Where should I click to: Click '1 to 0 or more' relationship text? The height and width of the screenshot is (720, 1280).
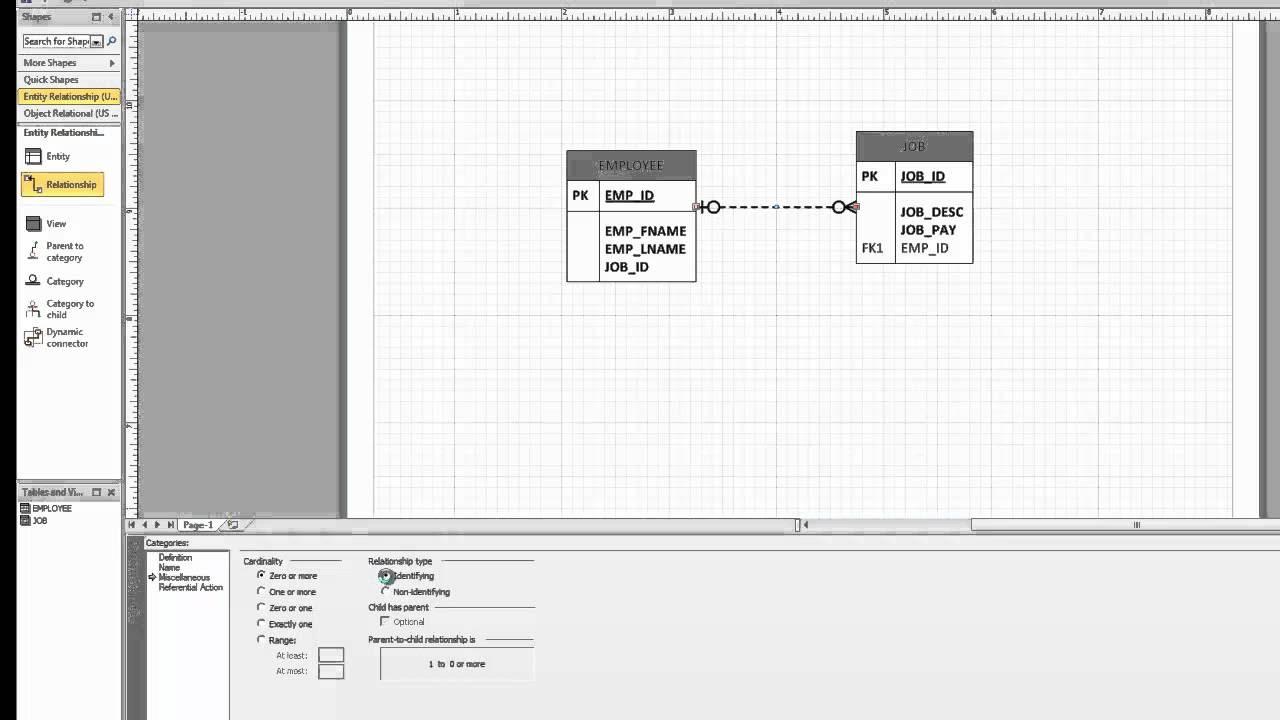tap(457, 664)
